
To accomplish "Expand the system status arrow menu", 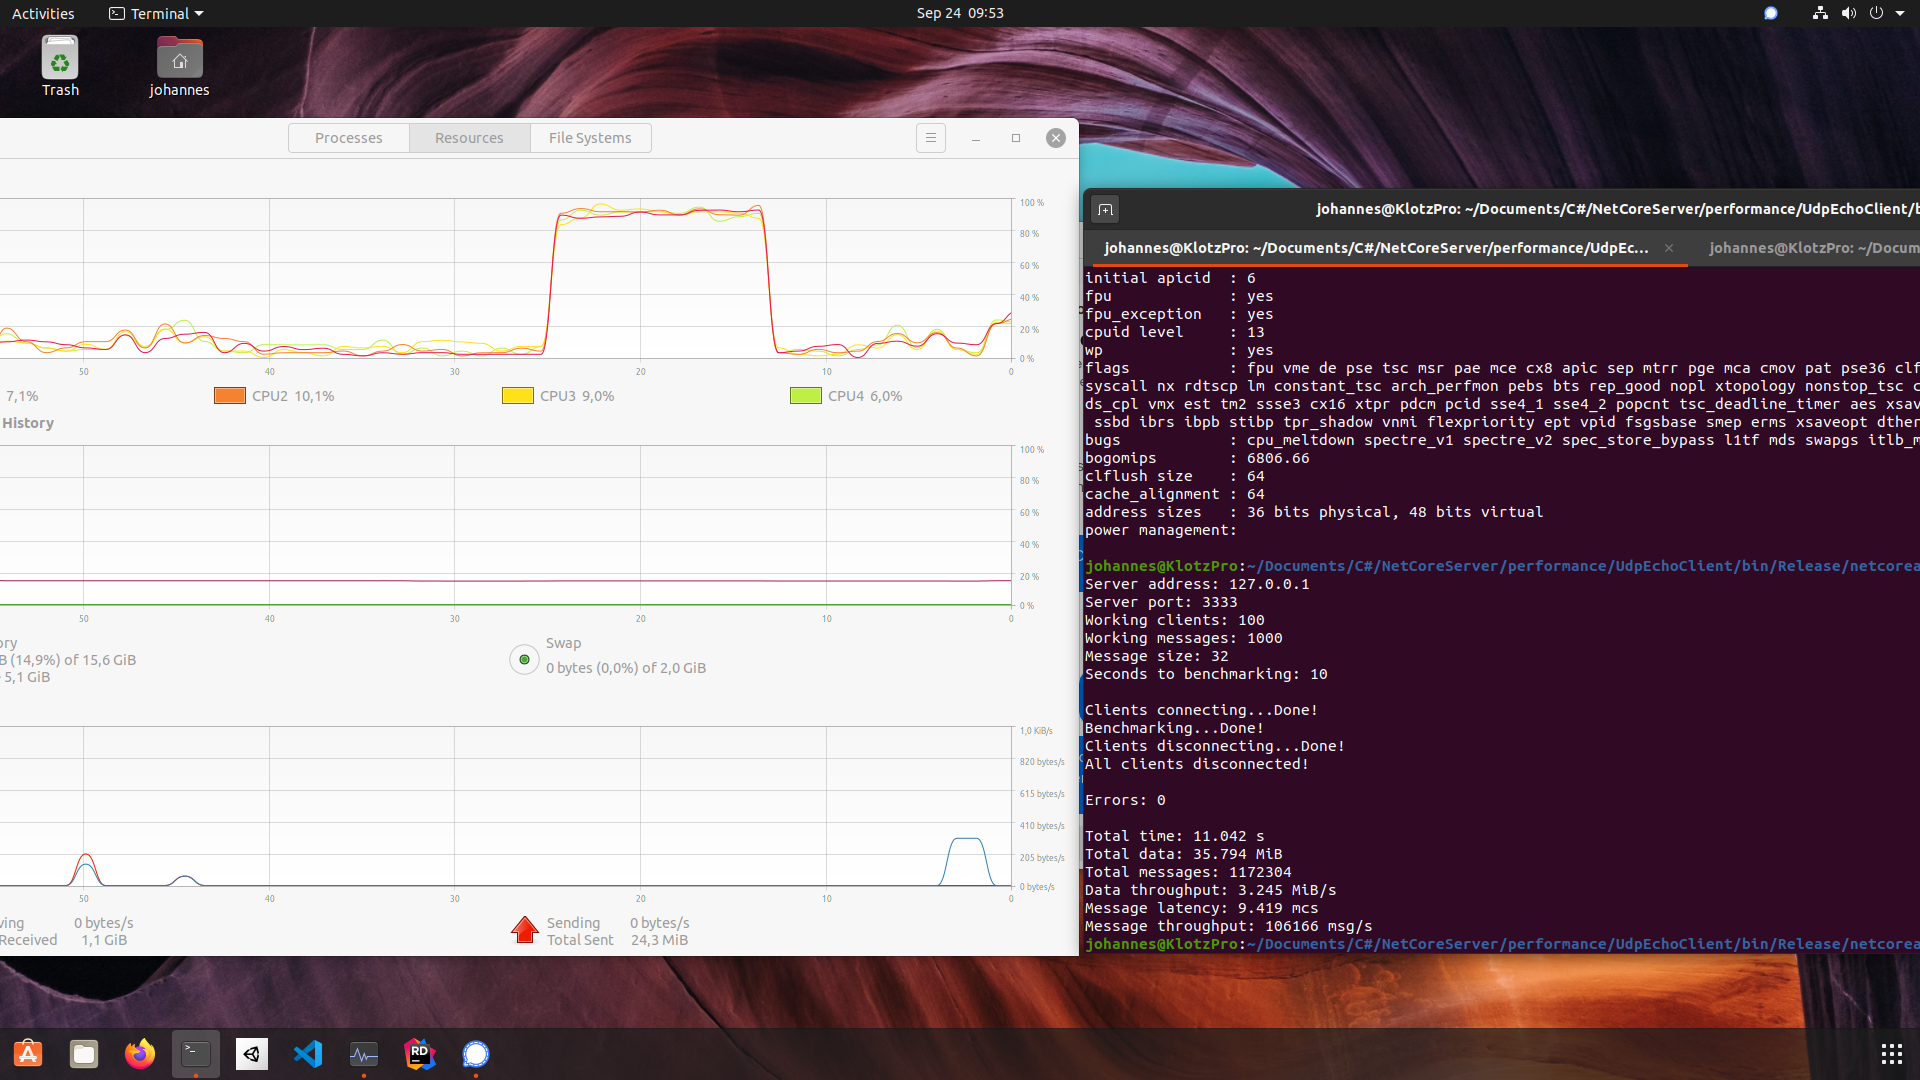I will point(1905,13).
